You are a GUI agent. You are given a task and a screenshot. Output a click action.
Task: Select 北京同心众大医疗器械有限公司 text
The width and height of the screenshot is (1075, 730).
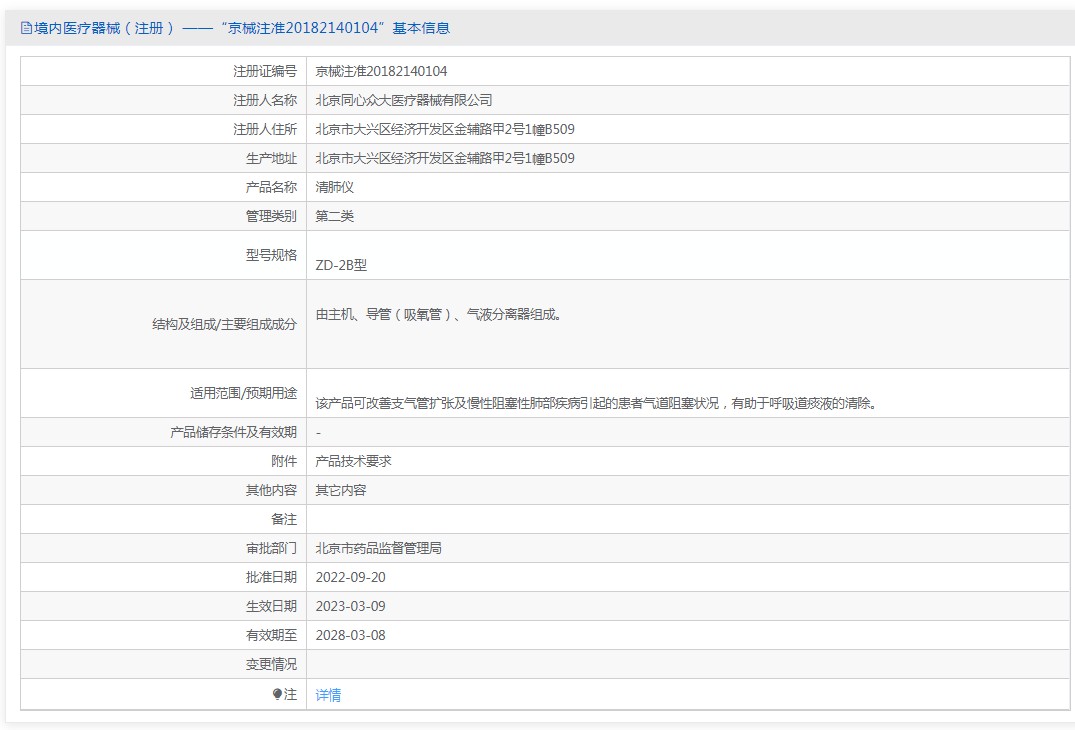coord(404,100)
